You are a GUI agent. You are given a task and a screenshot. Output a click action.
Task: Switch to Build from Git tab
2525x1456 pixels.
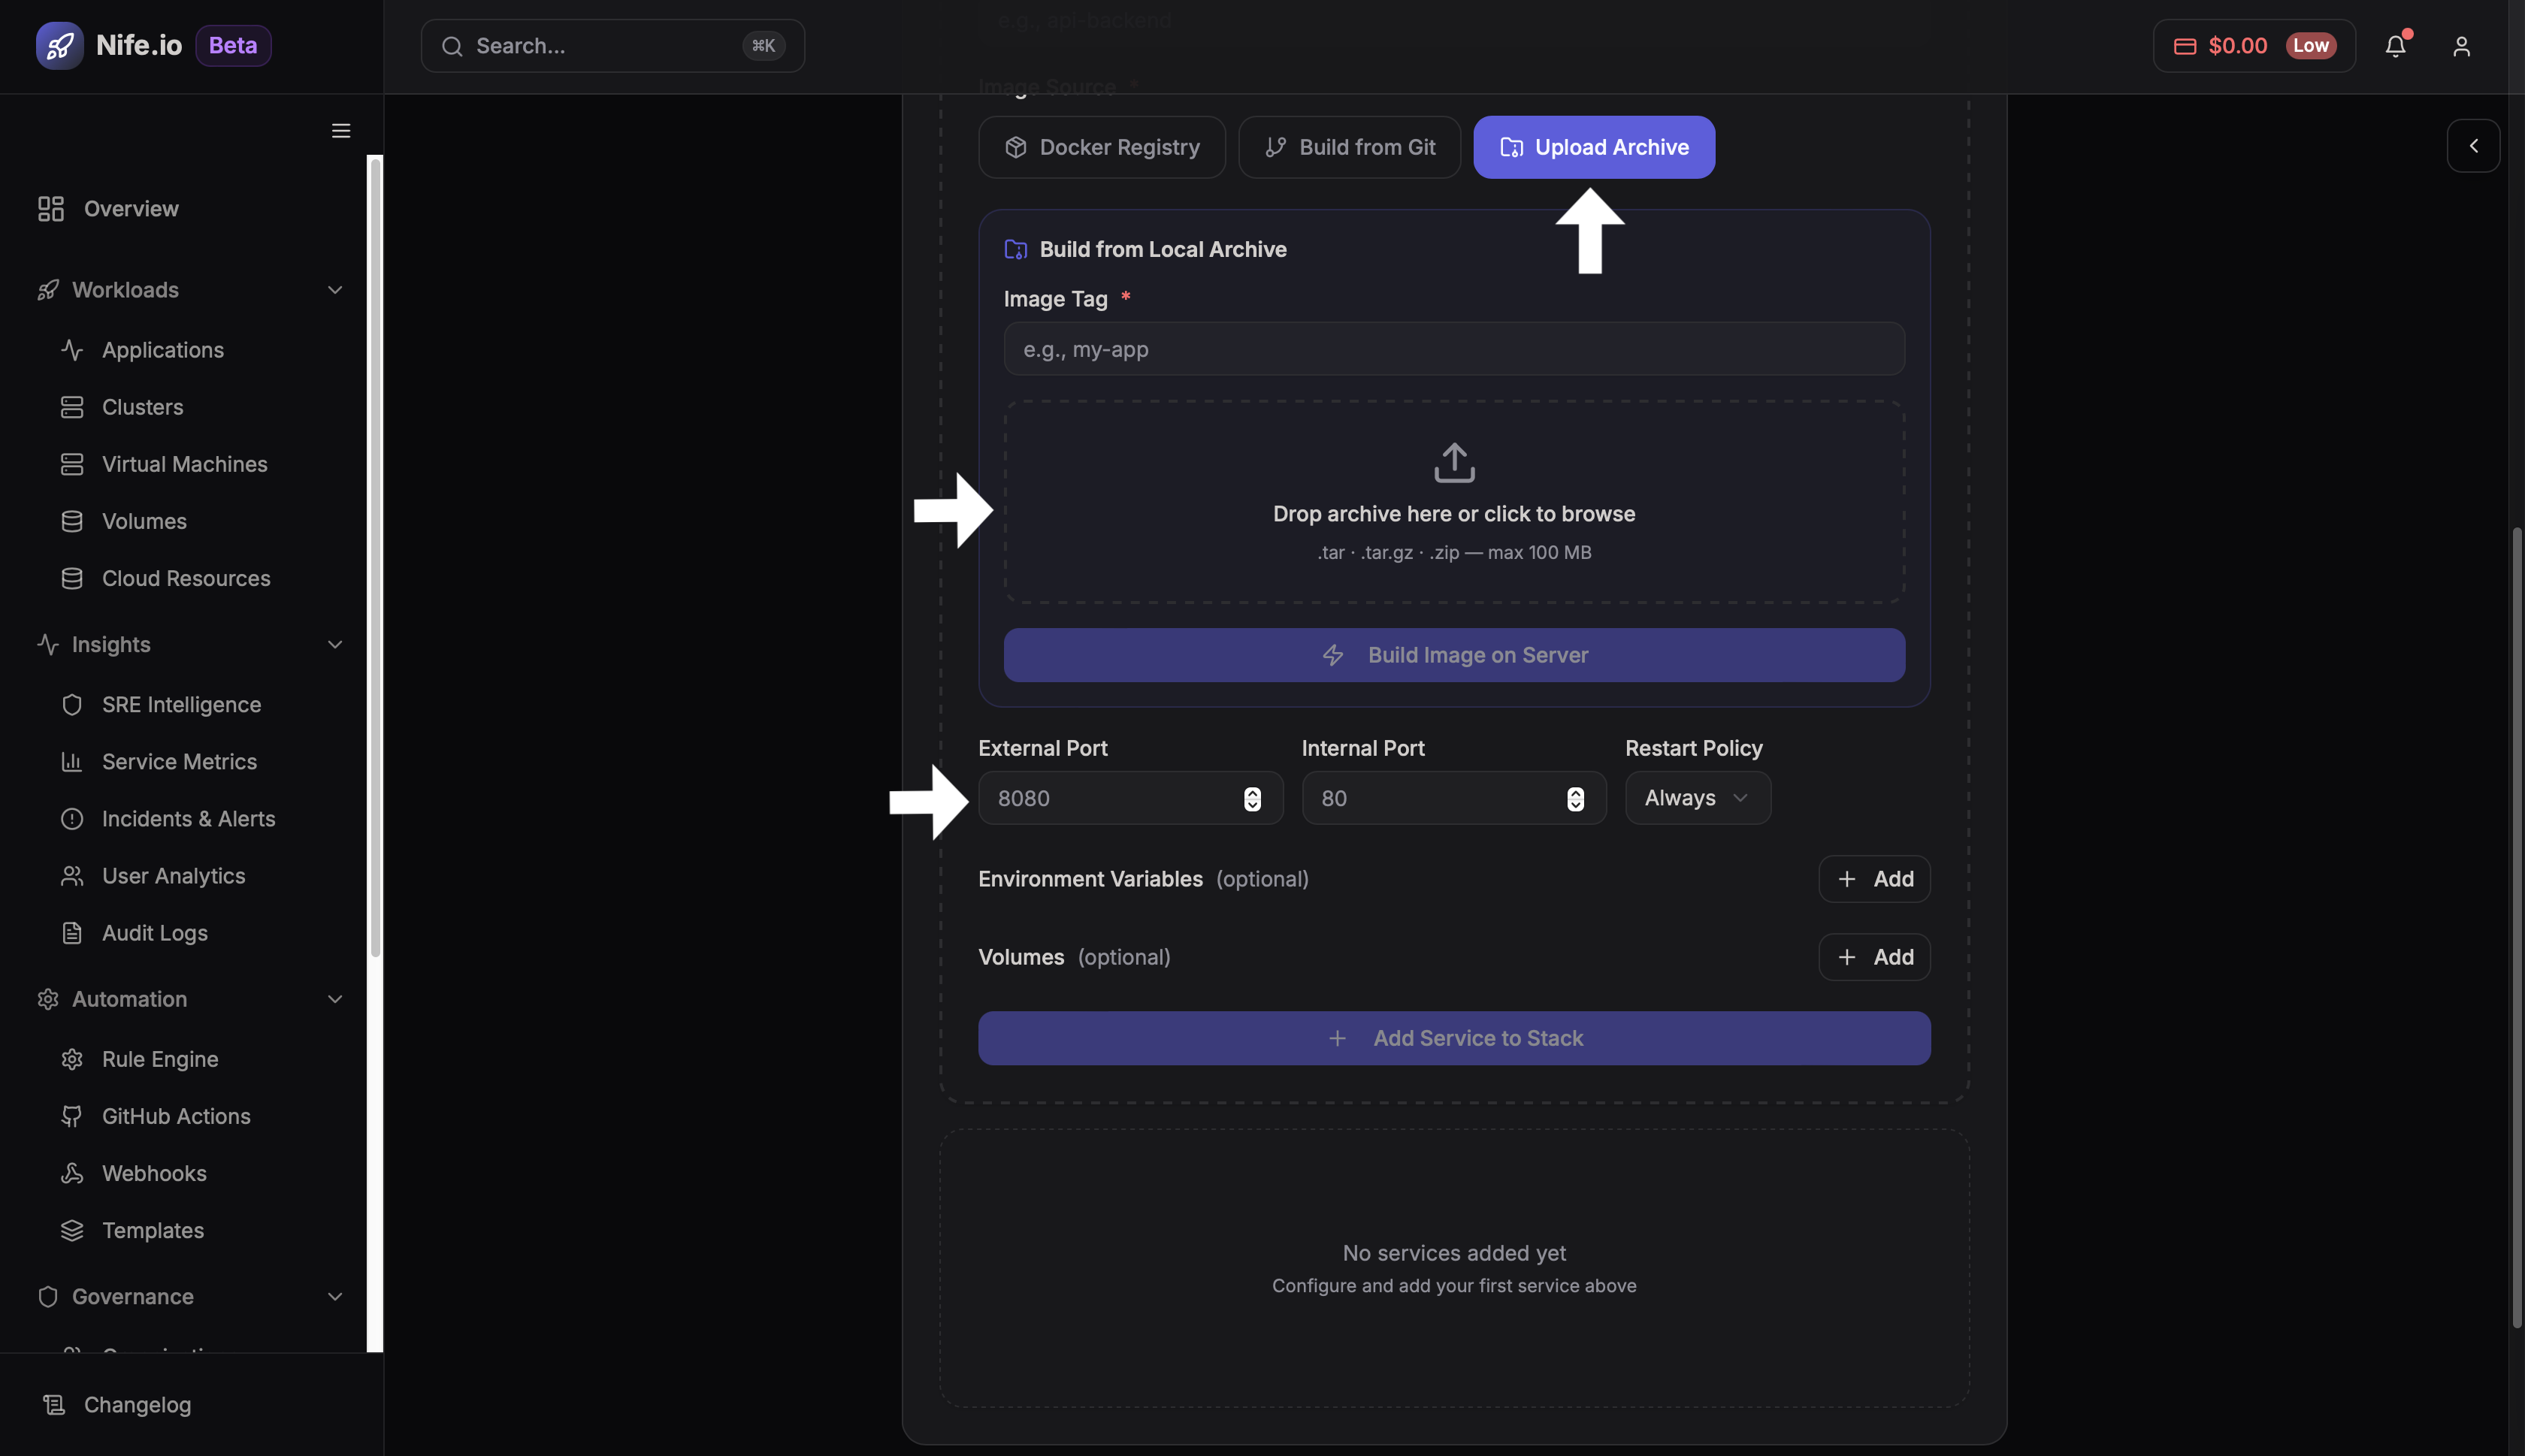click(x=1348, y=146)
